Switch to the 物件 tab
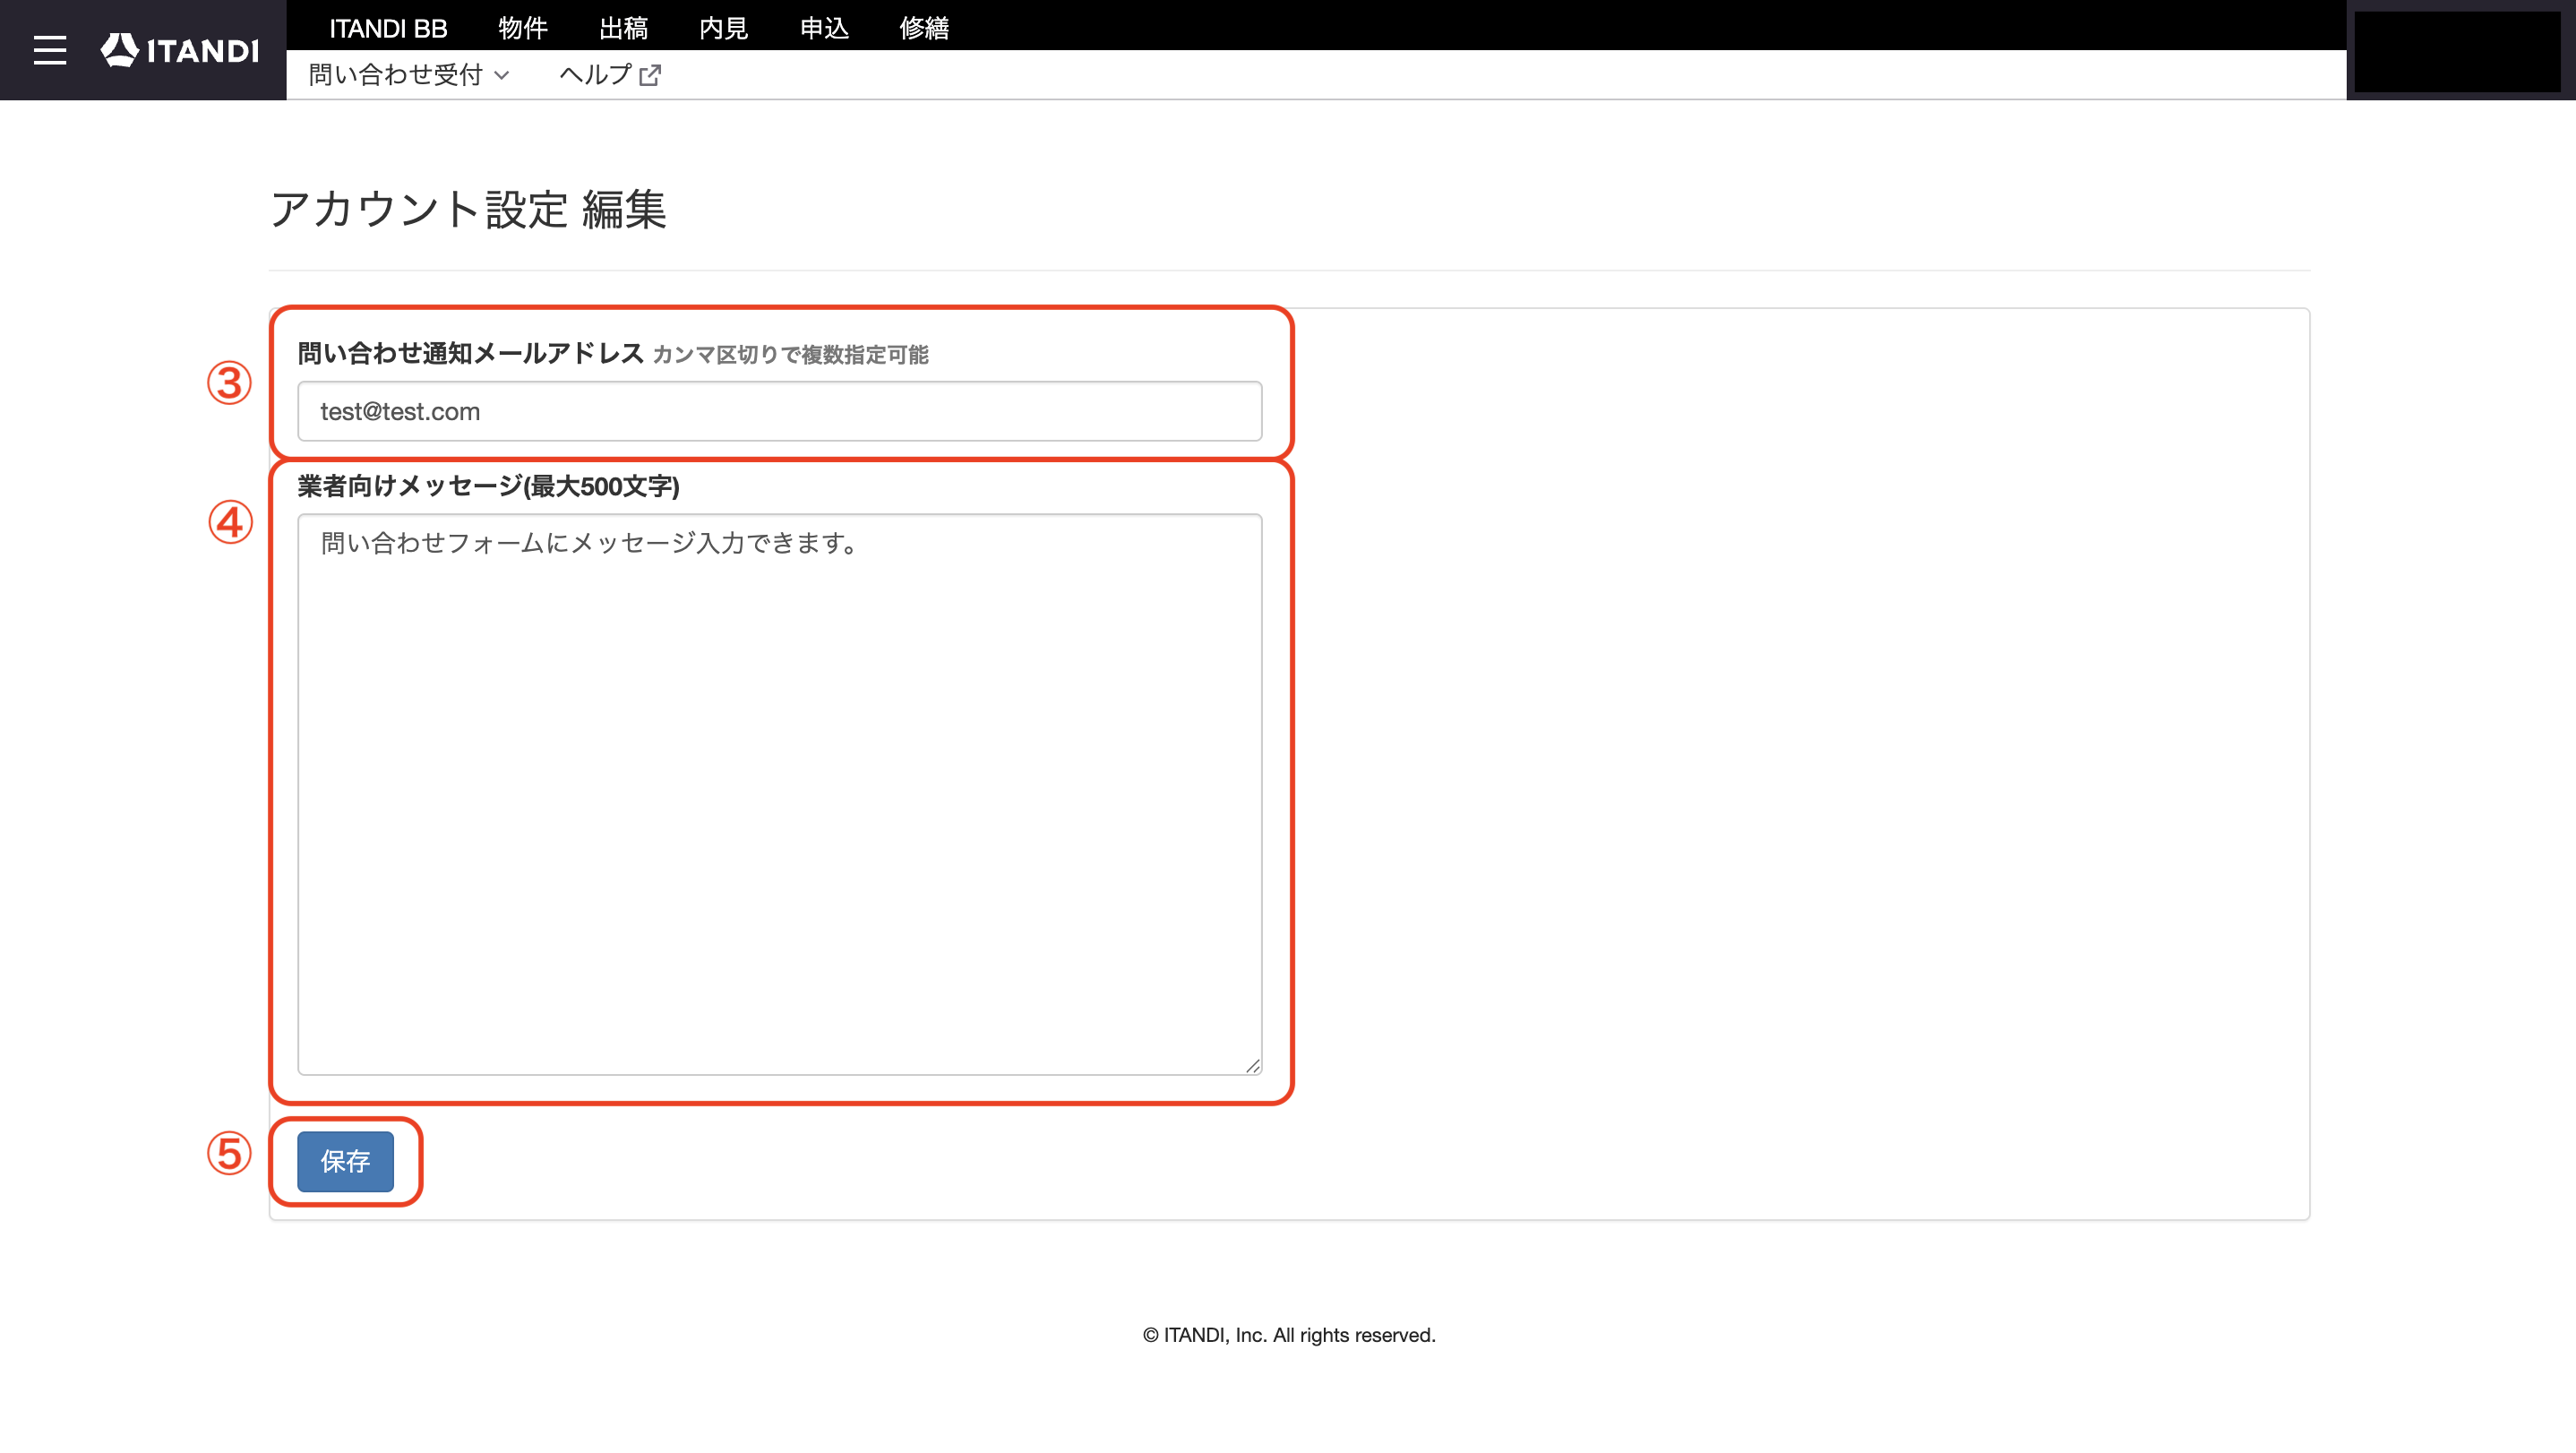The height and width of the screenshot is (1453, 2576). click(523, 28)
